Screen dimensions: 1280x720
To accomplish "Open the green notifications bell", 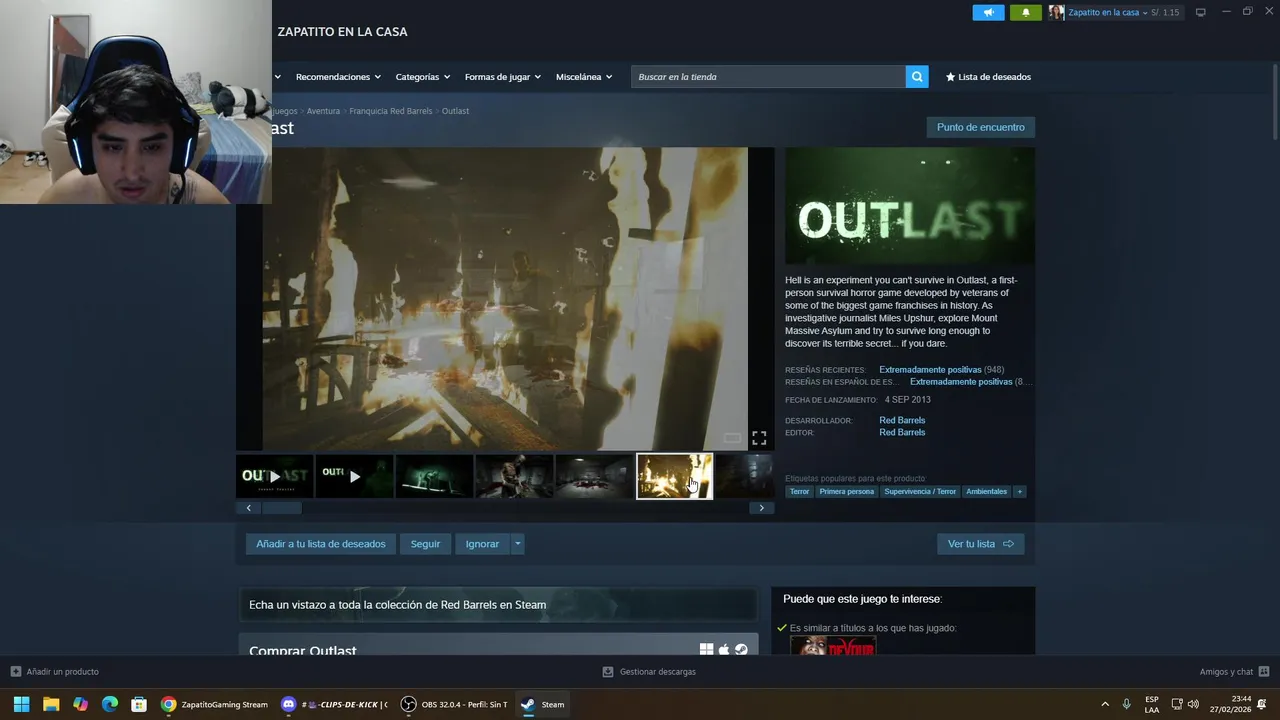I will point(1025,12).
